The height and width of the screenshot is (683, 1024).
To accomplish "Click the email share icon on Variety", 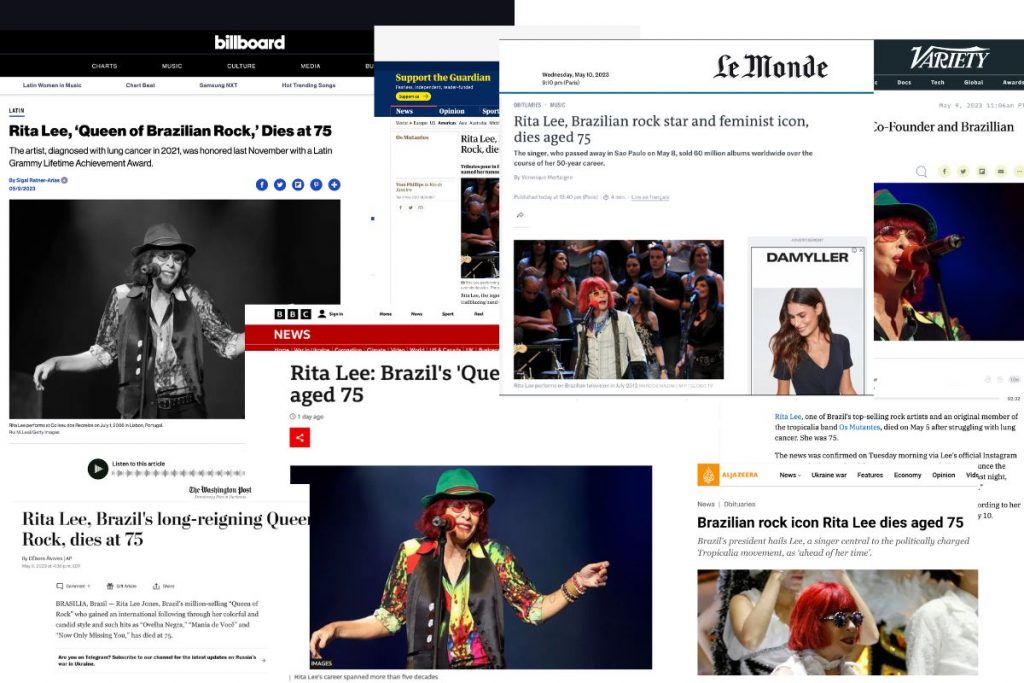I will tap(1000, 171).
